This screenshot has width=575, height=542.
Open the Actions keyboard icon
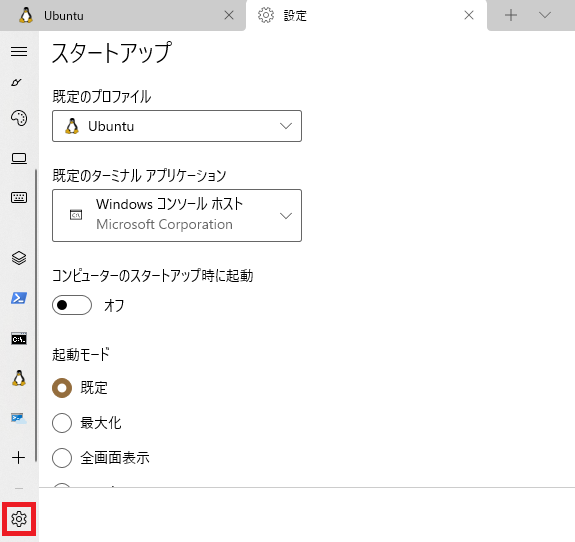[19, 198]
